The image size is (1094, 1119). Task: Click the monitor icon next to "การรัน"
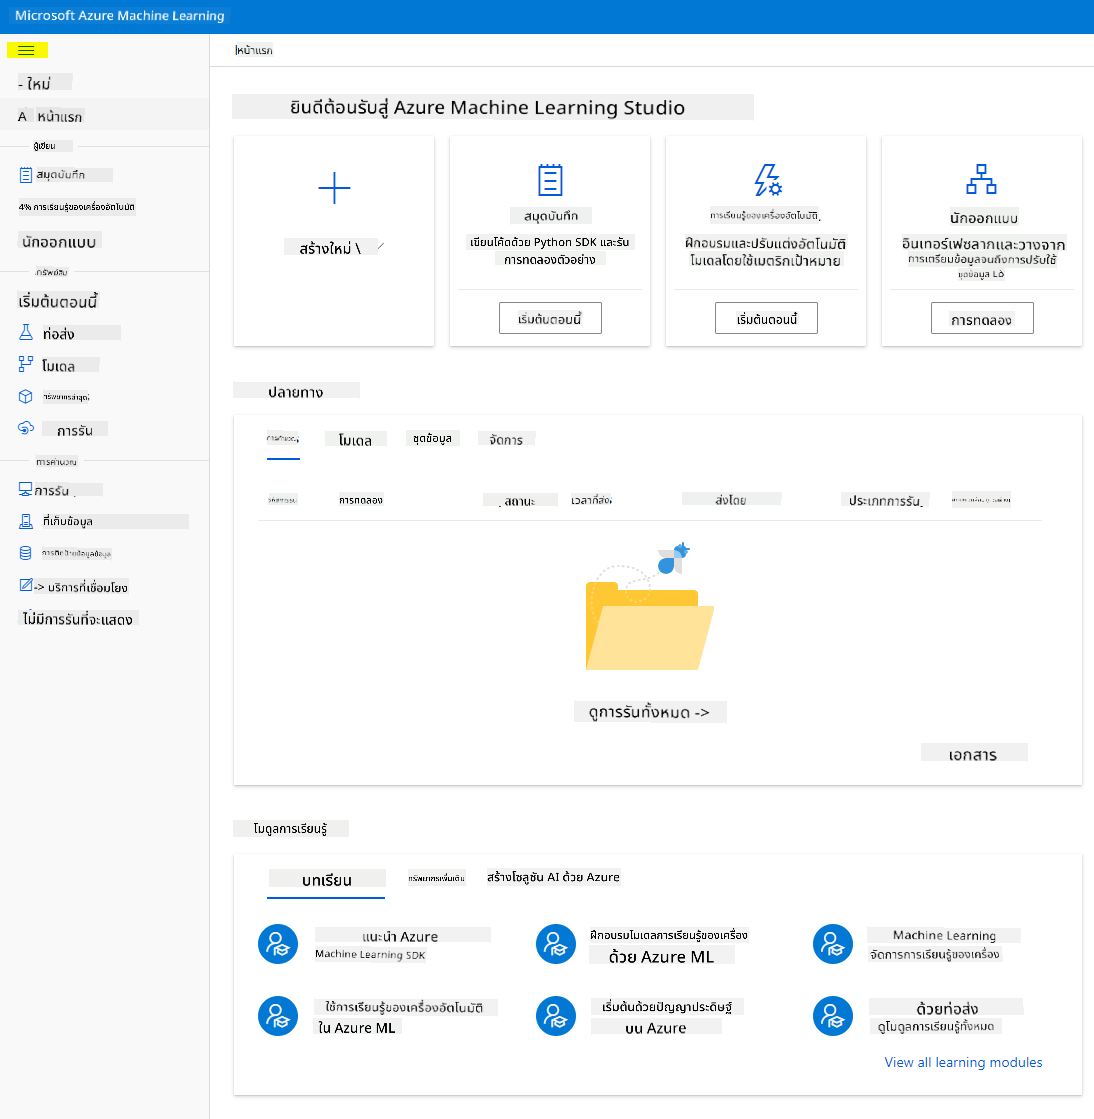point(26,489)
